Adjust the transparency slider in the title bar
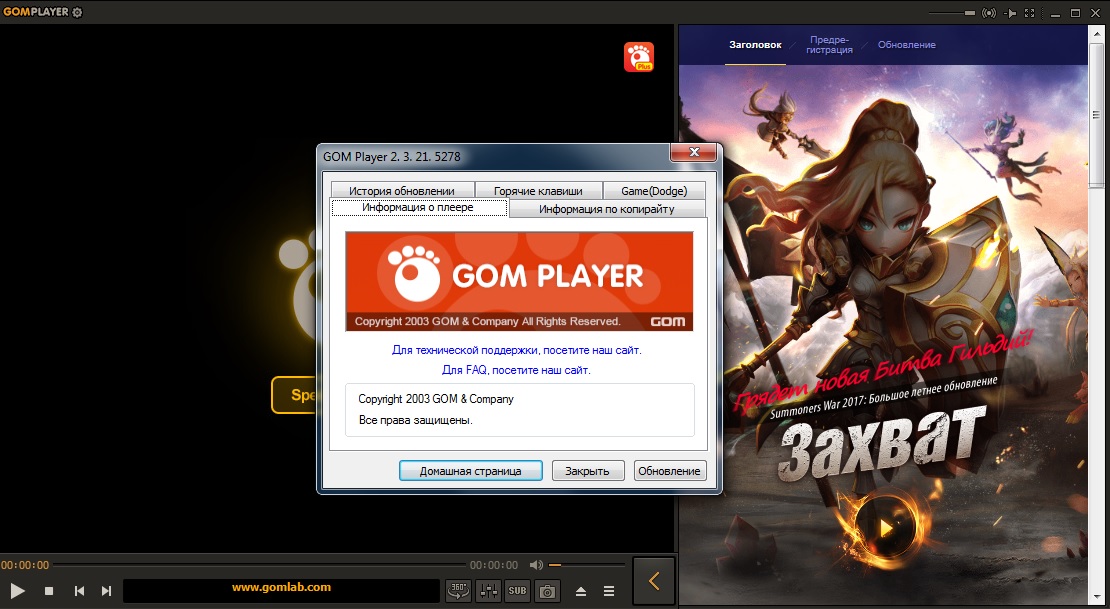 [952, 13]
